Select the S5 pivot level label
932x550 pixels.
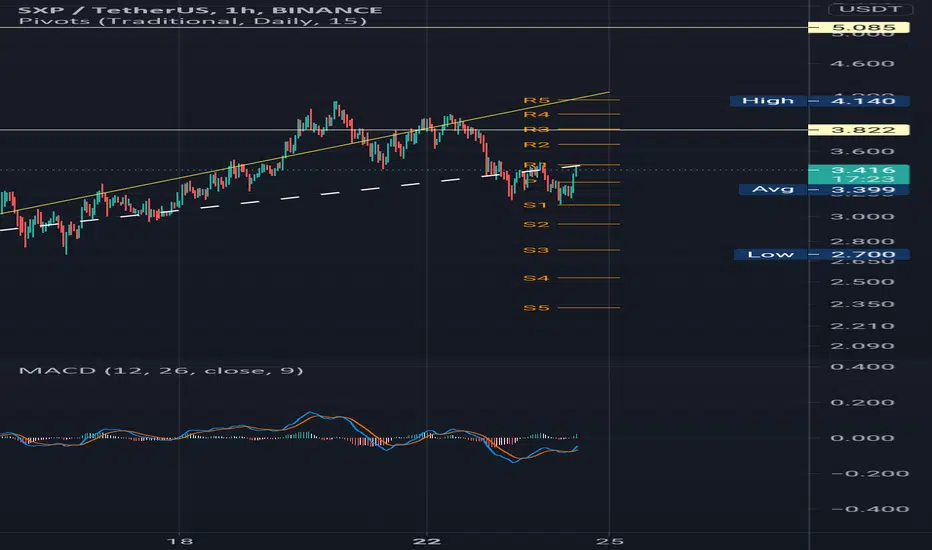(x=536, y=307)
